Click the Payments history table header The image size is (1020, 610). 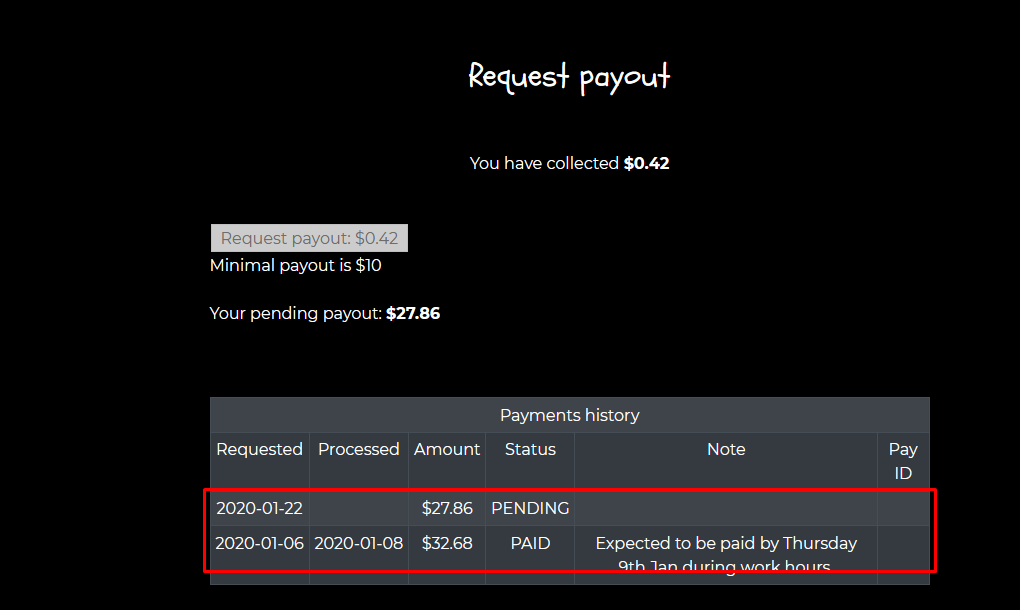569,415
